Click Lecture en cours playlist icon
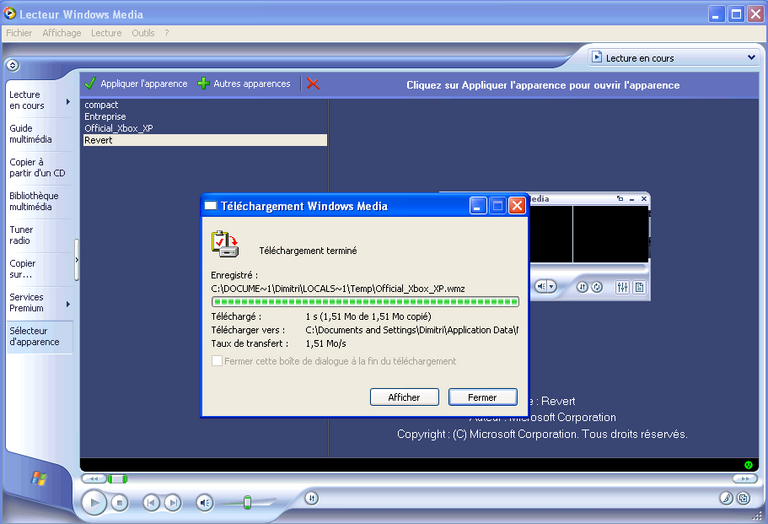 597,57
